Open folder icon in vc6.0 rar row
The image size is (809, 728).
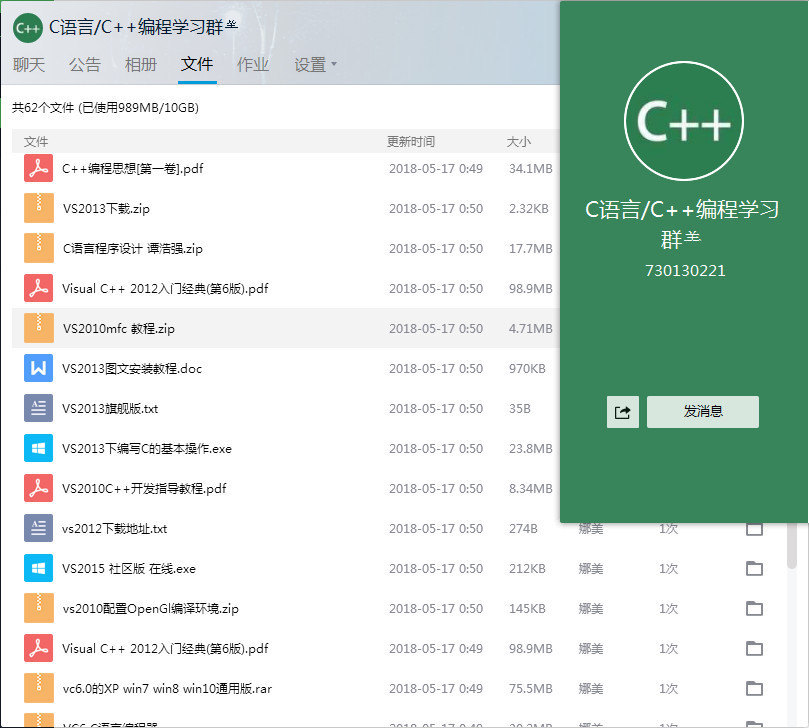click(x=754, y=688)
